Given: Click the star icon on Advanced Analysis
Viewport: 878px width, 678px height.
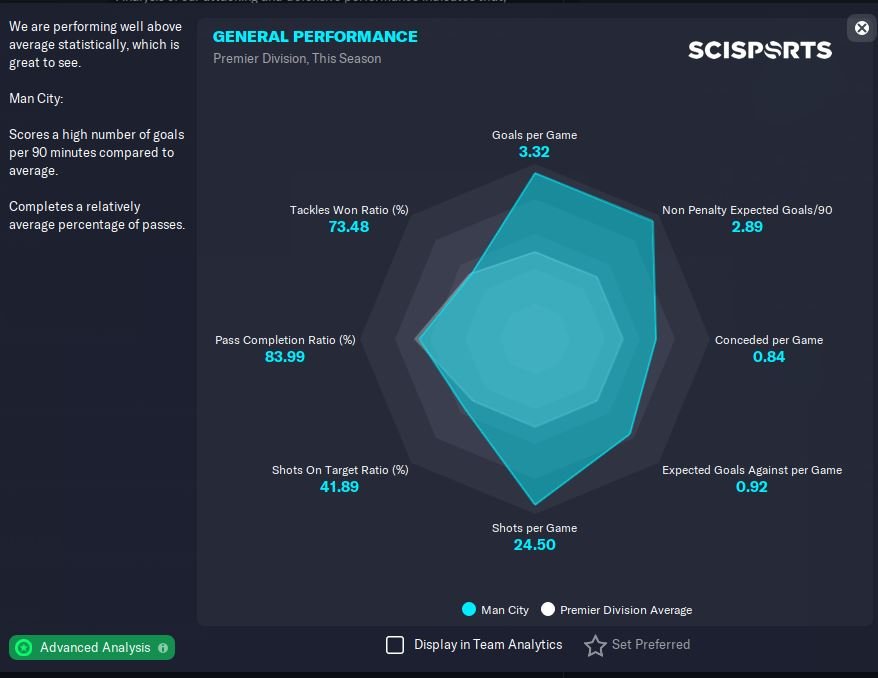Looking at the screenshot, I should 24,648.
